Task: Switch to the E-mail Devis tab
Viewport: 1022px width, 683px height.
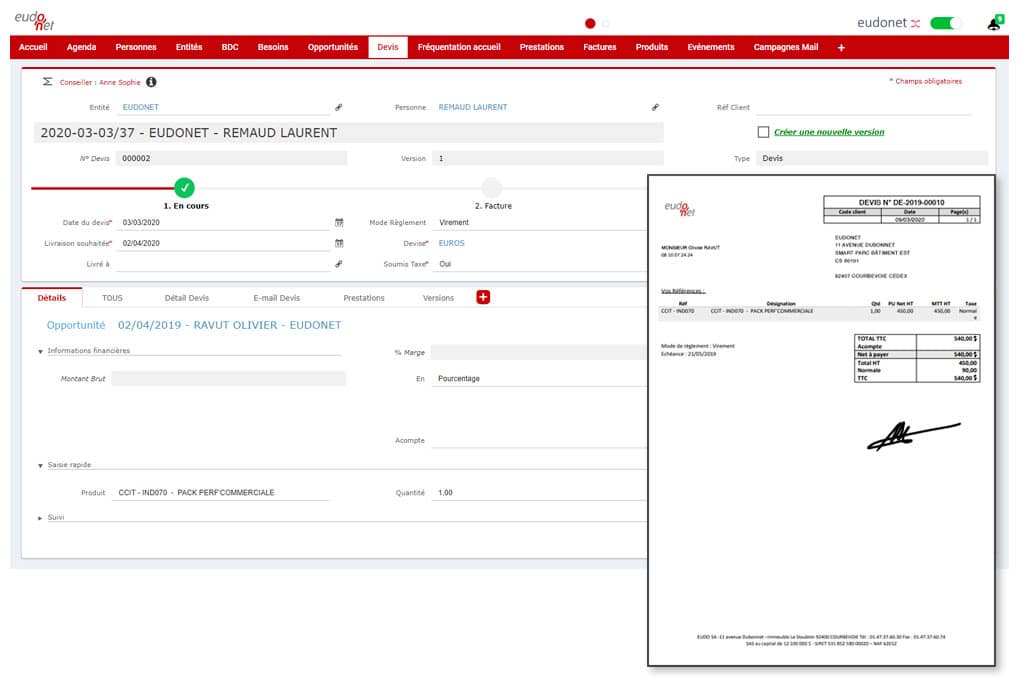Action: (x=277, y=298)
